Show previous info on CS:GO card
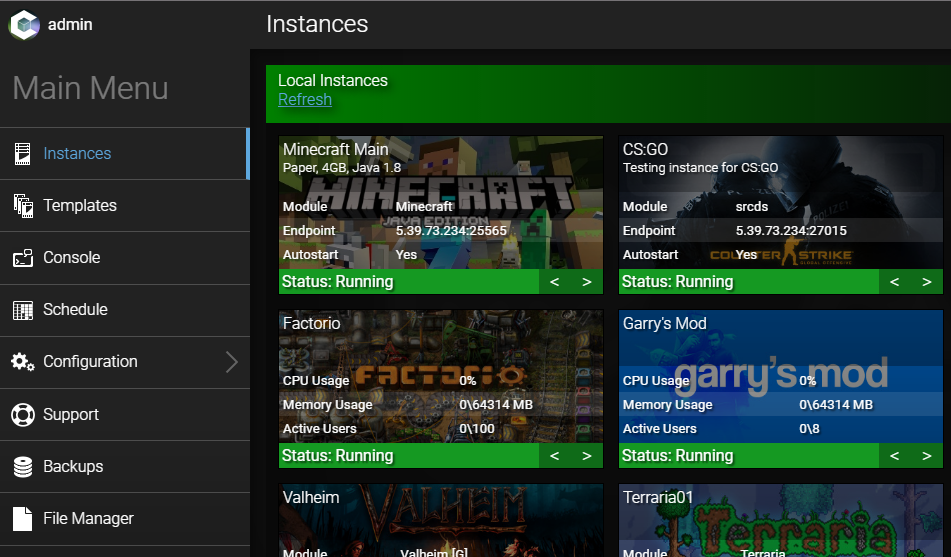 pos(894,282)
